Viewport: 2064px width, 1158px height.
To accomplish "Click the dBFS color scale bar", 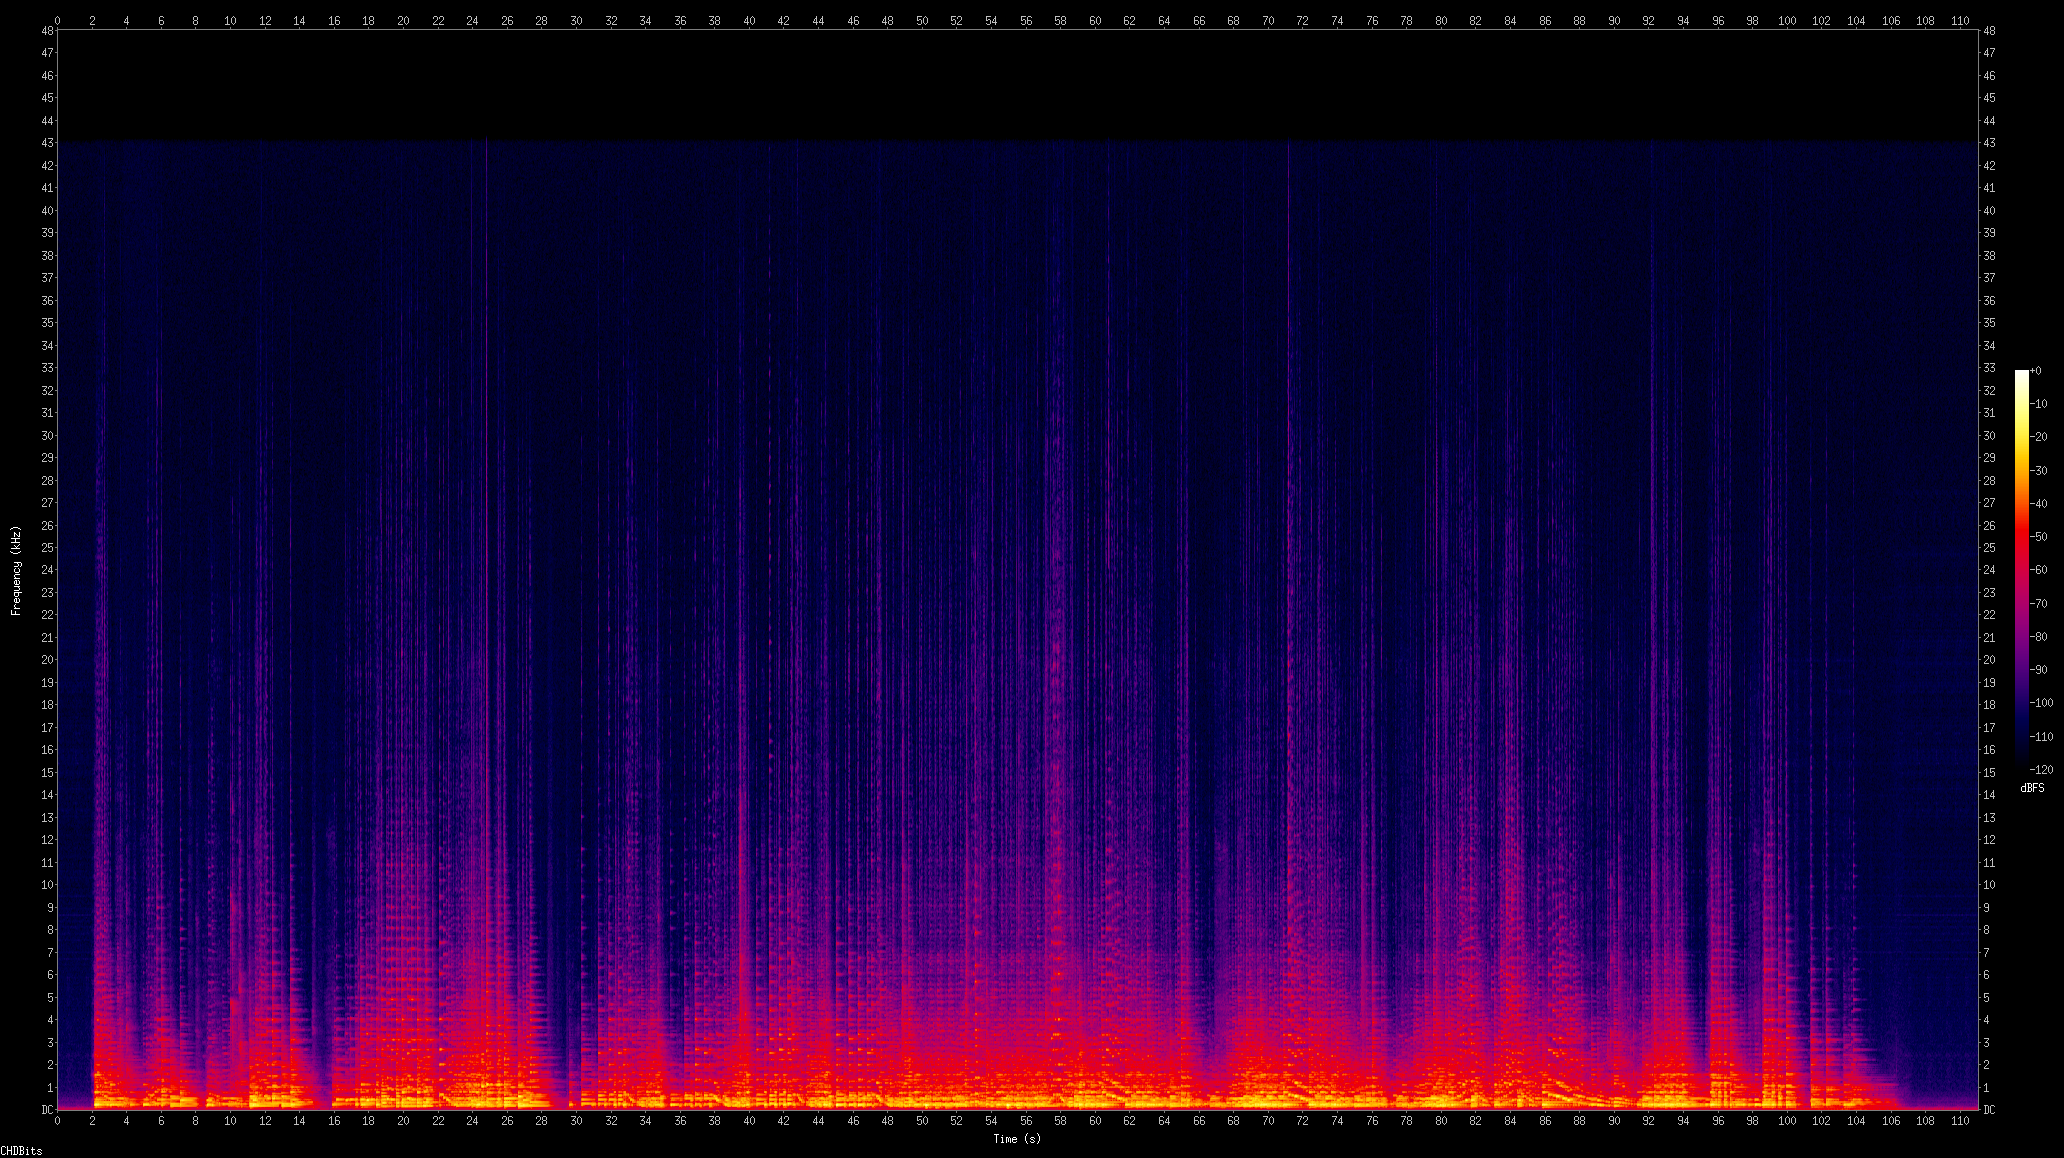I will [x=2022, y=570].
